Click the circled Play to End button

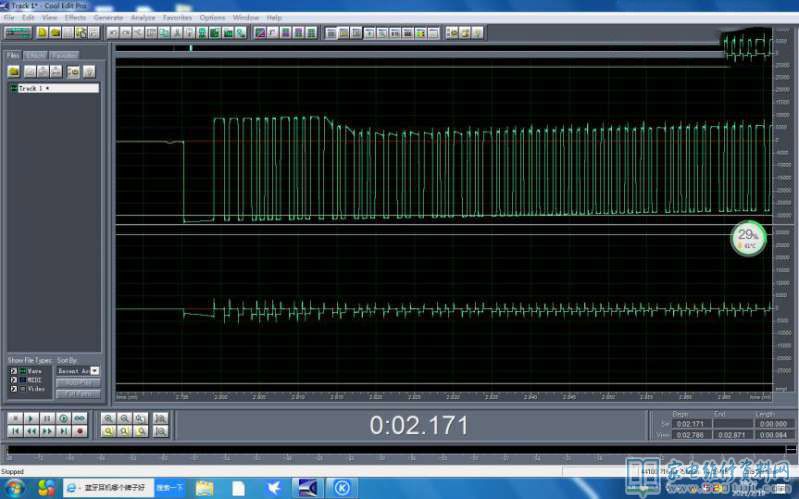coord(63,418)
